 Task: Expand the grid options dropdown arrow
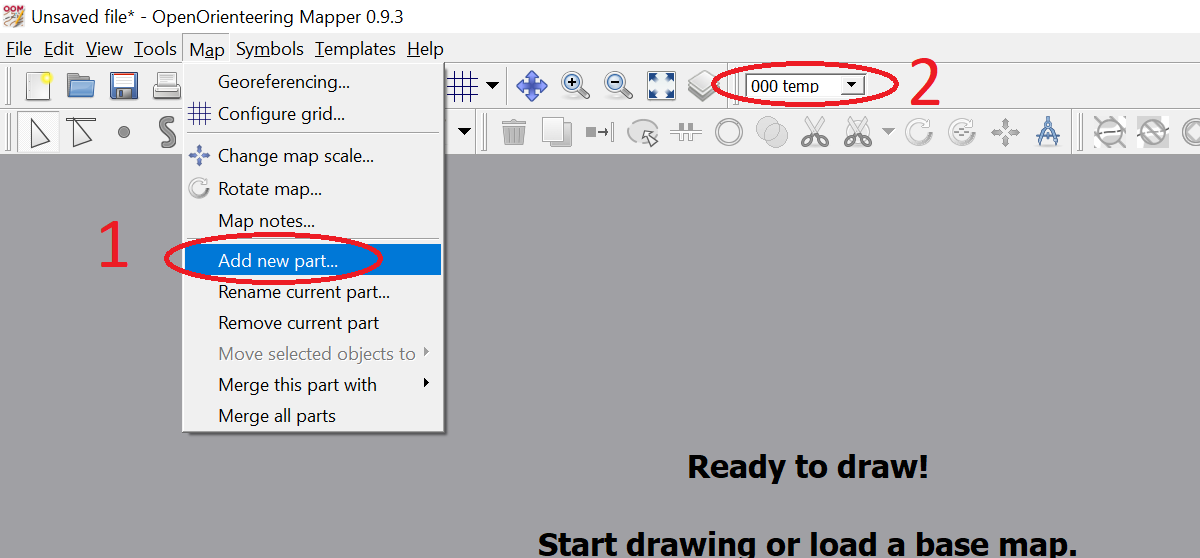(492, 86)
